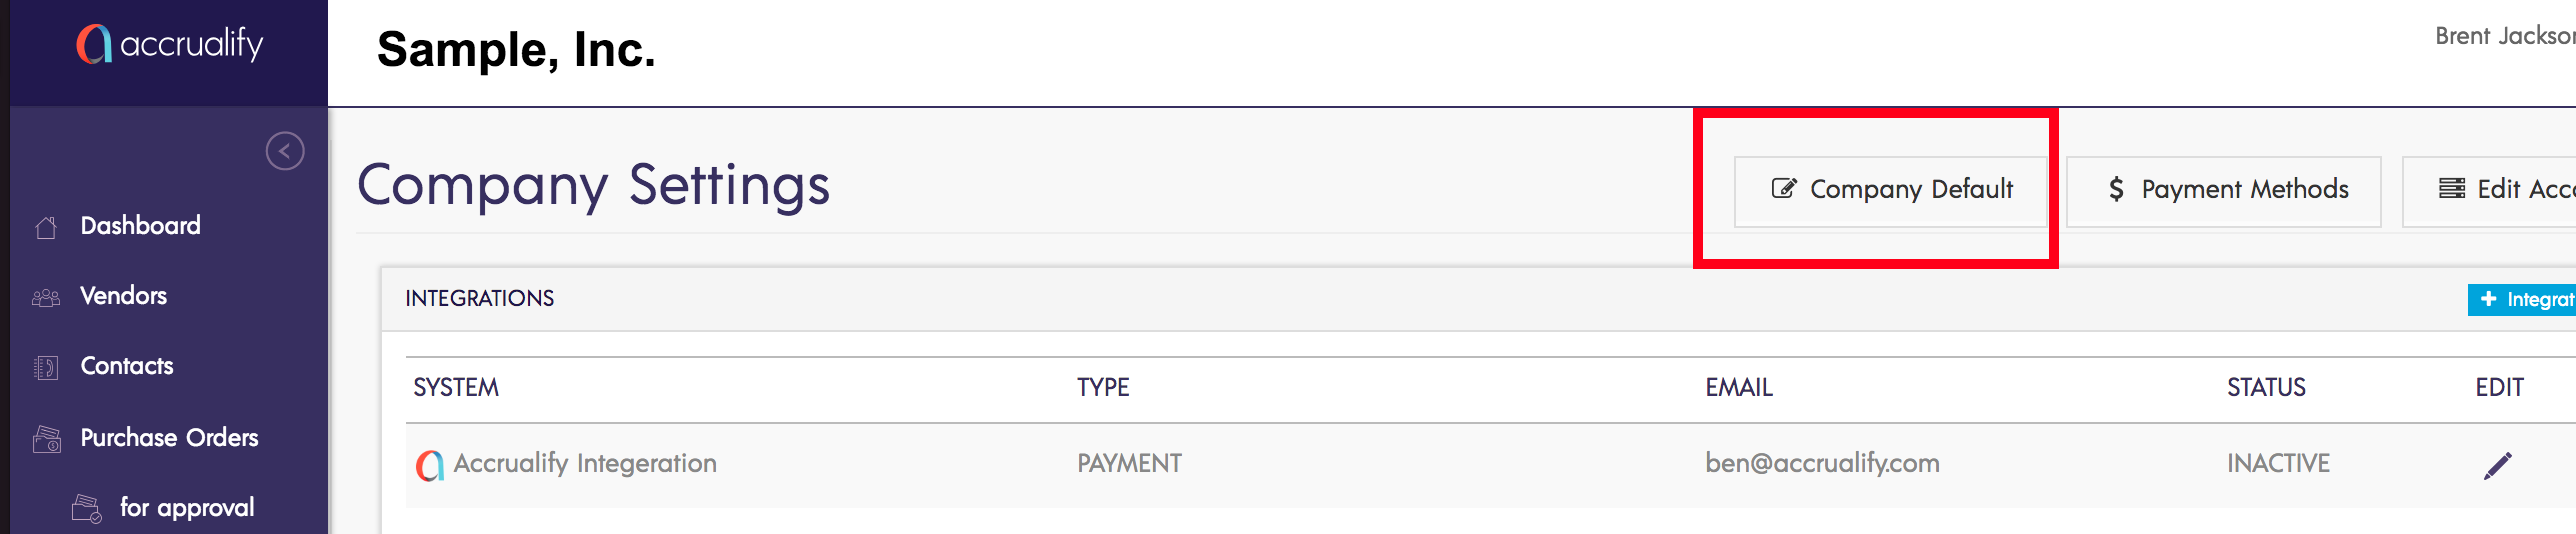Open the Contacts section
Image resolution: width=2576 pixels, height=534 pixels.
point(127,366)
